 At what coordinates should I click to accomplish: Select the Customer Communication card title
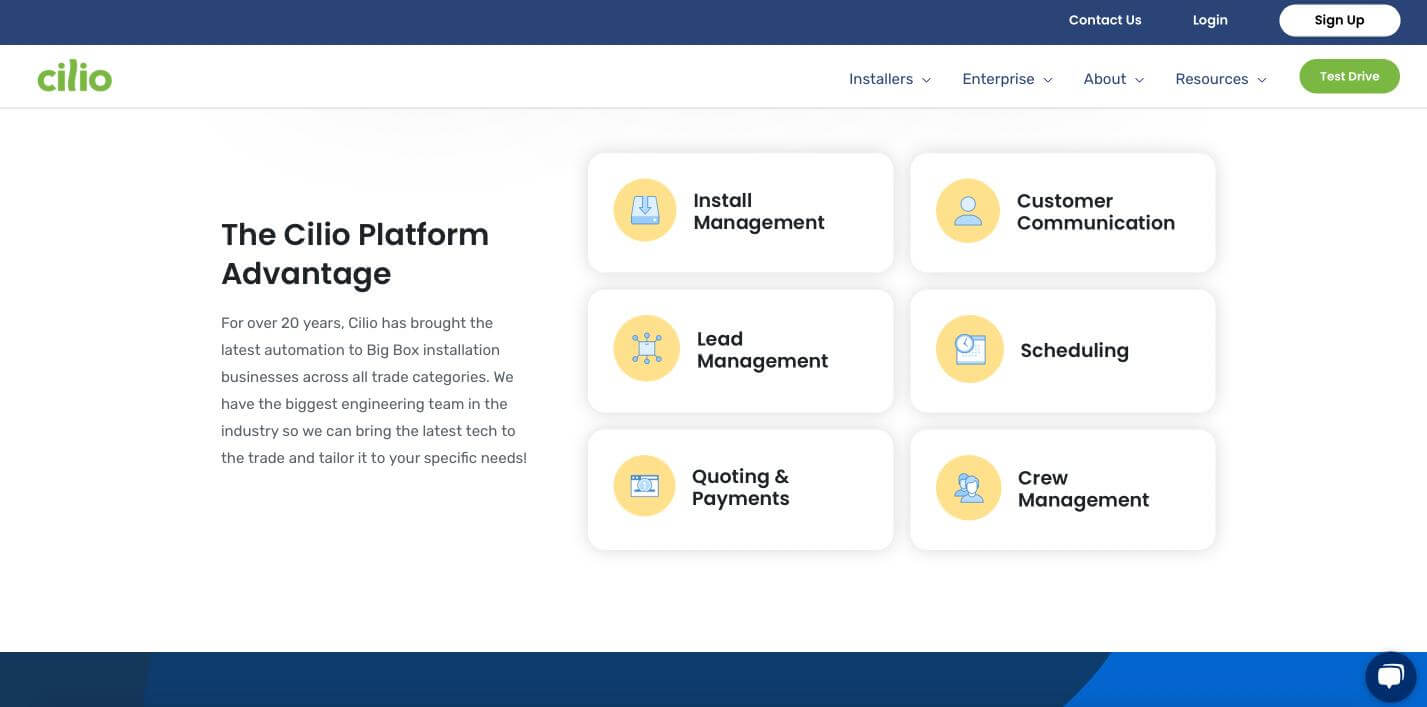(x=1096, y=212)
